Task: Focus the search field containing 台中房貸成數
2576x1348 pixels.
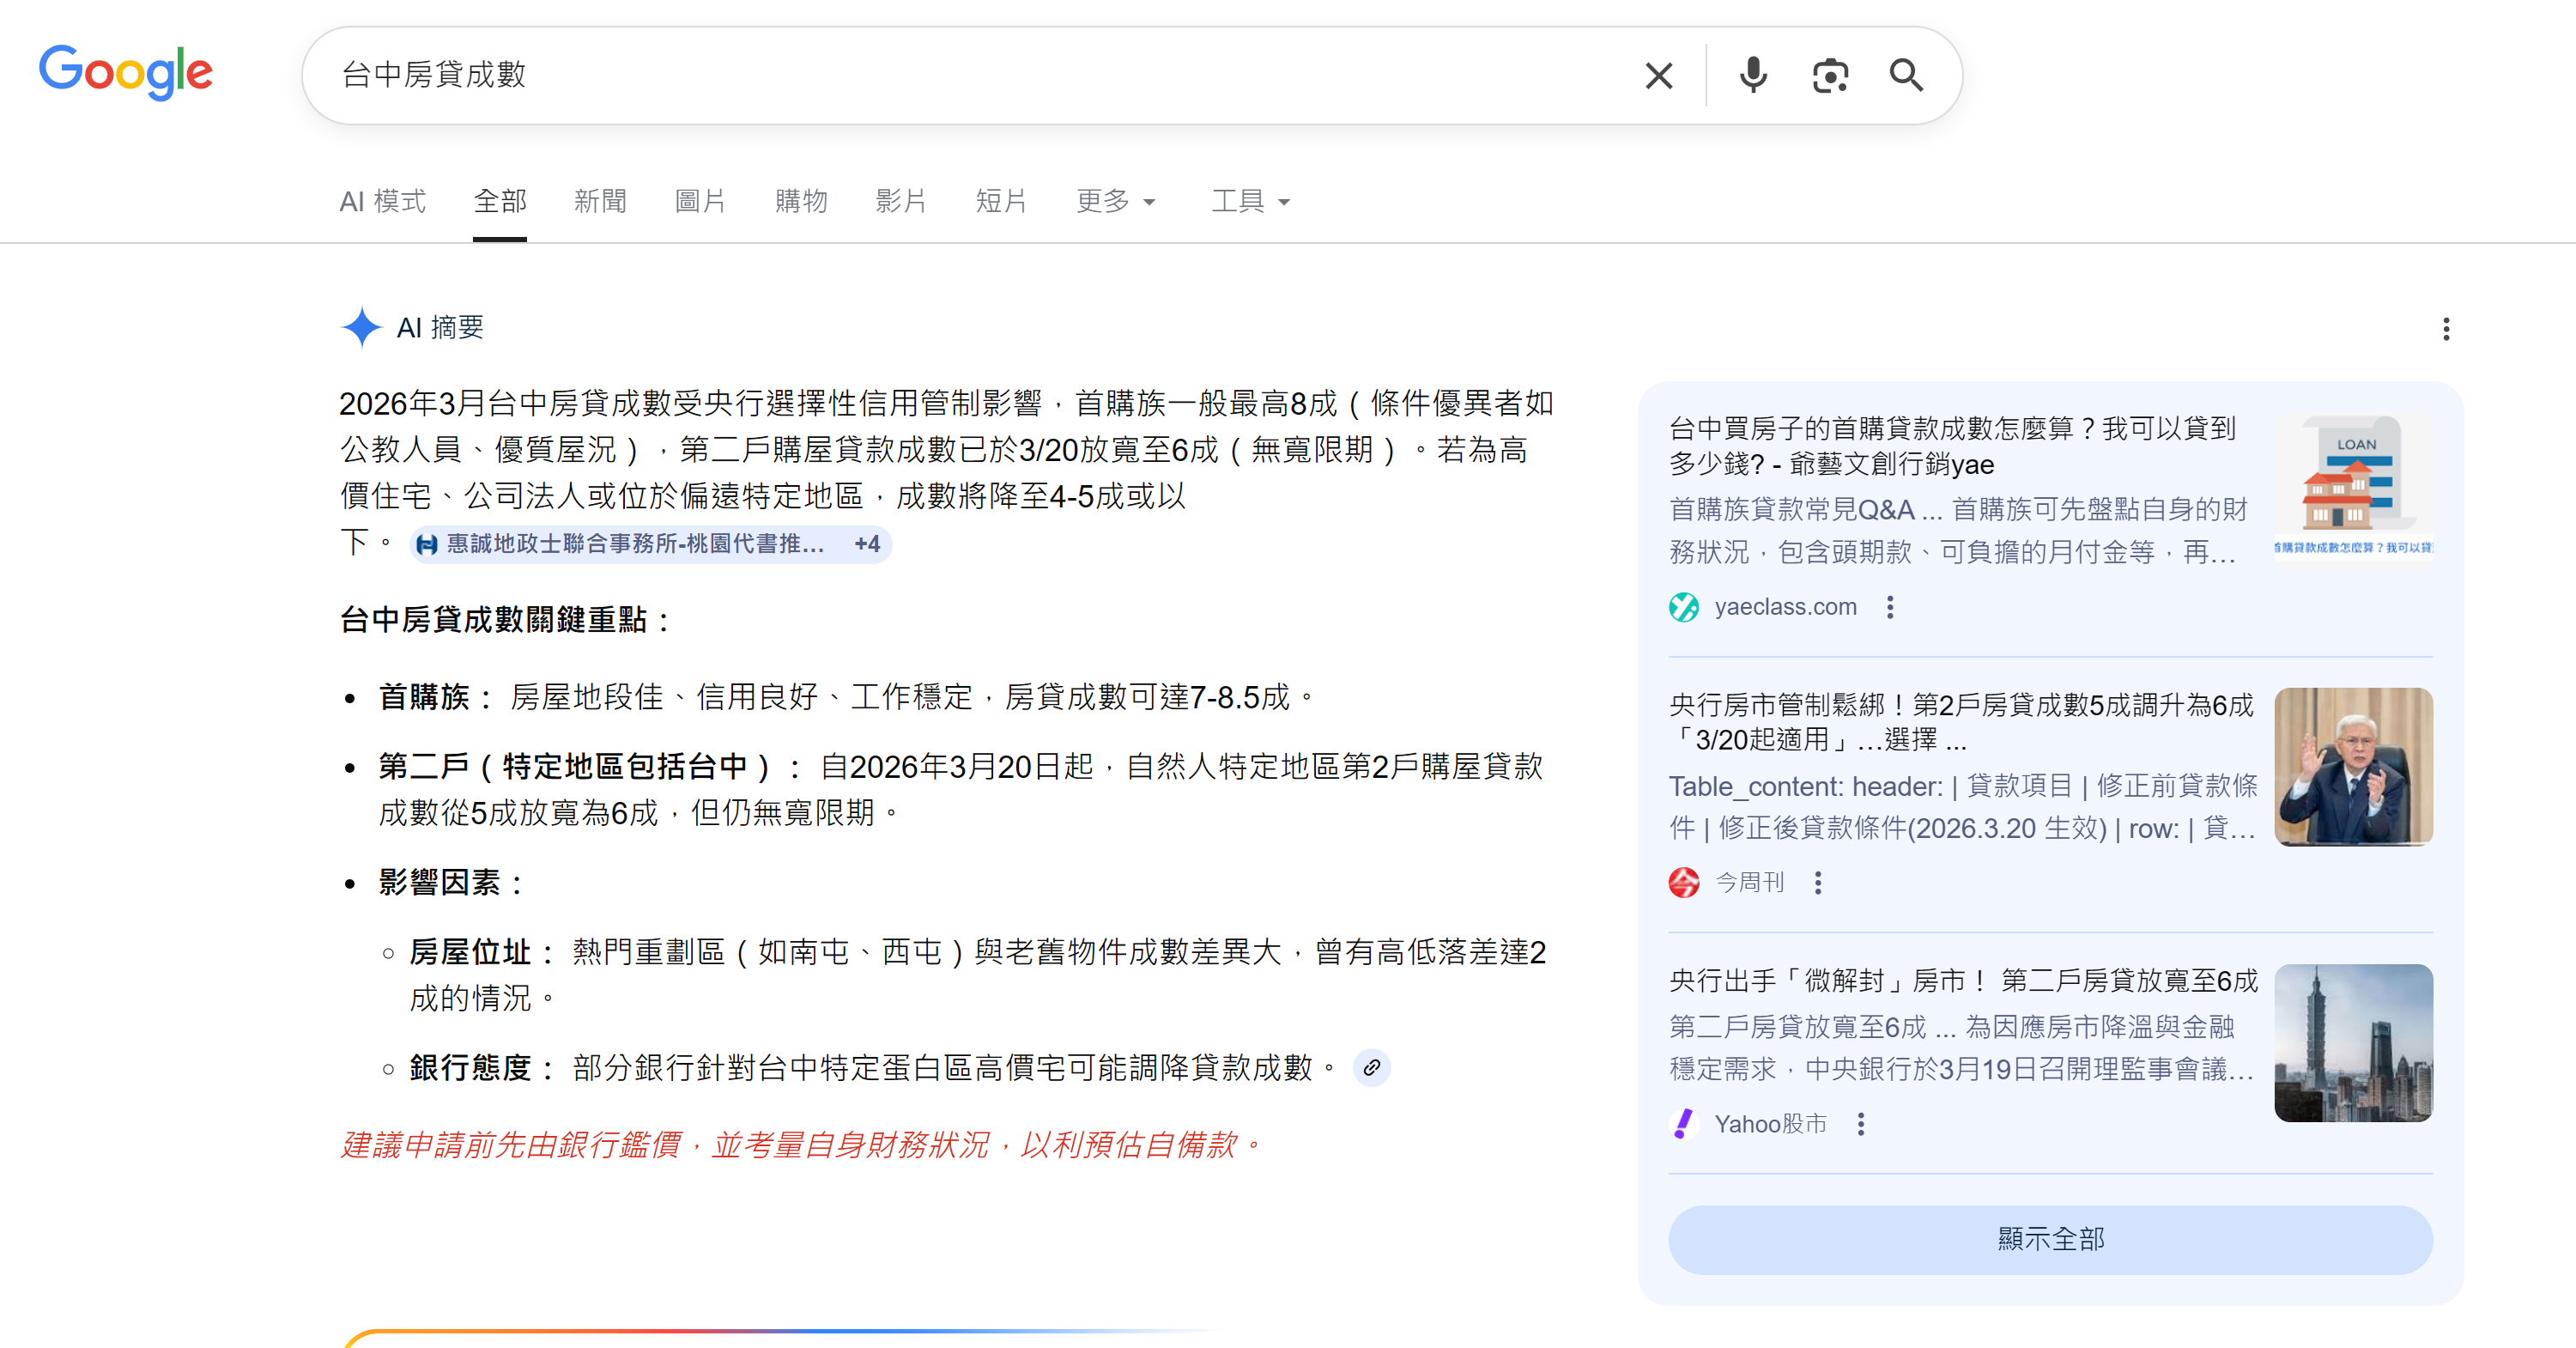Action: 900,75
